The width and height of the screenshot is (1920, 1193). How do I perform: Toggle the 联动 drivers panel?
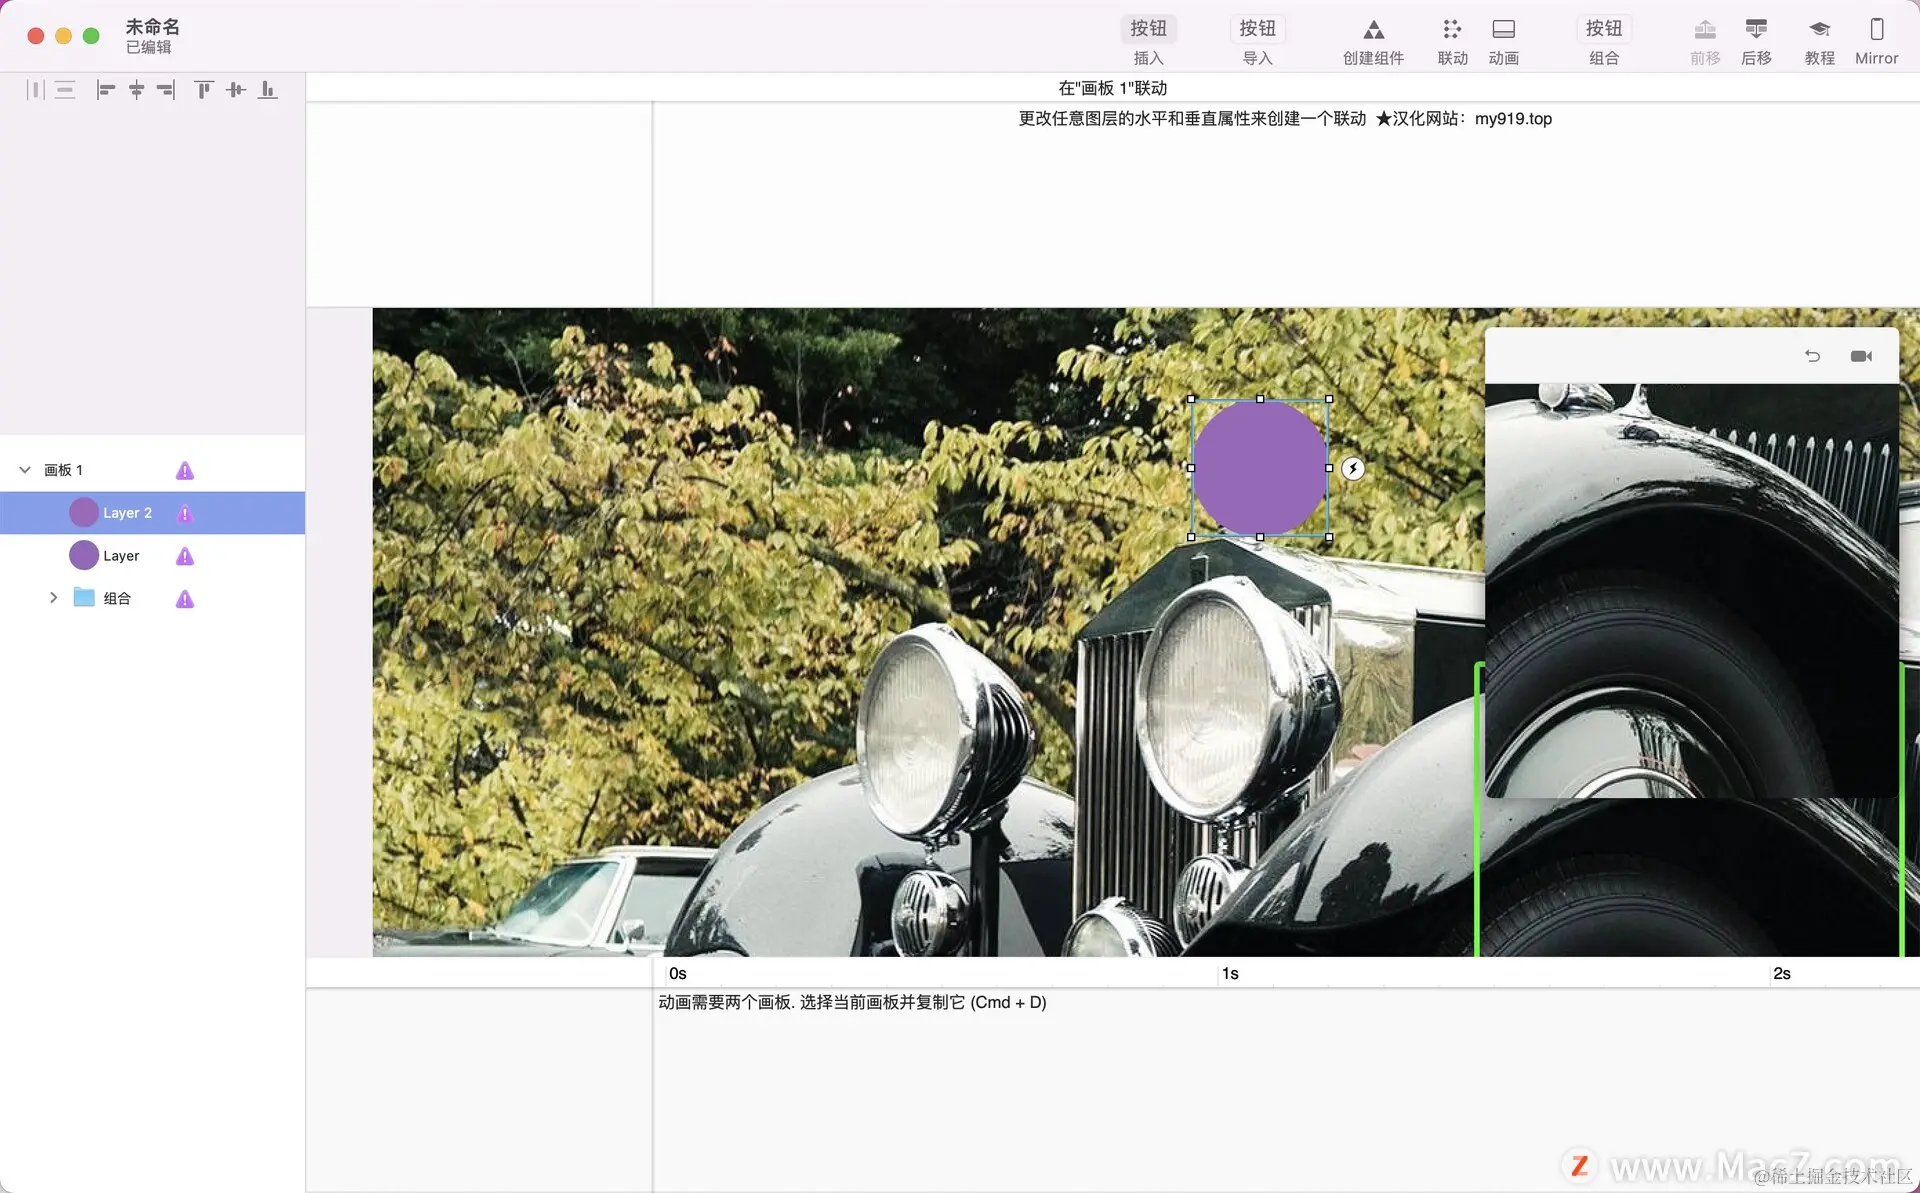[x=1452, y=30]
